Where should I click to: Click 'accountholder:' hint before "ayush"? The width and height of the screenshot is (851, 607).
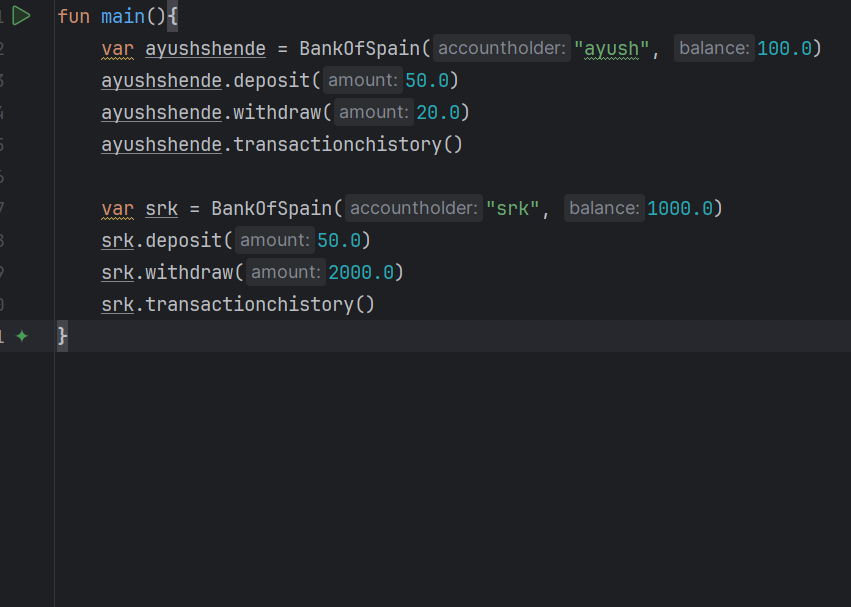click(502, 48)
